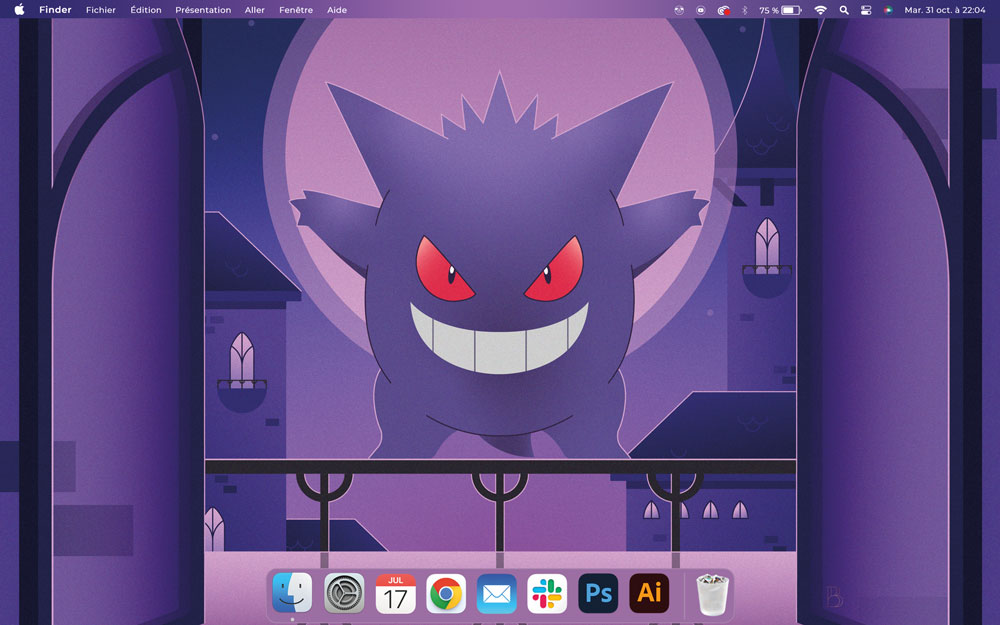Open Control Center from menu bar

(865, 10)
